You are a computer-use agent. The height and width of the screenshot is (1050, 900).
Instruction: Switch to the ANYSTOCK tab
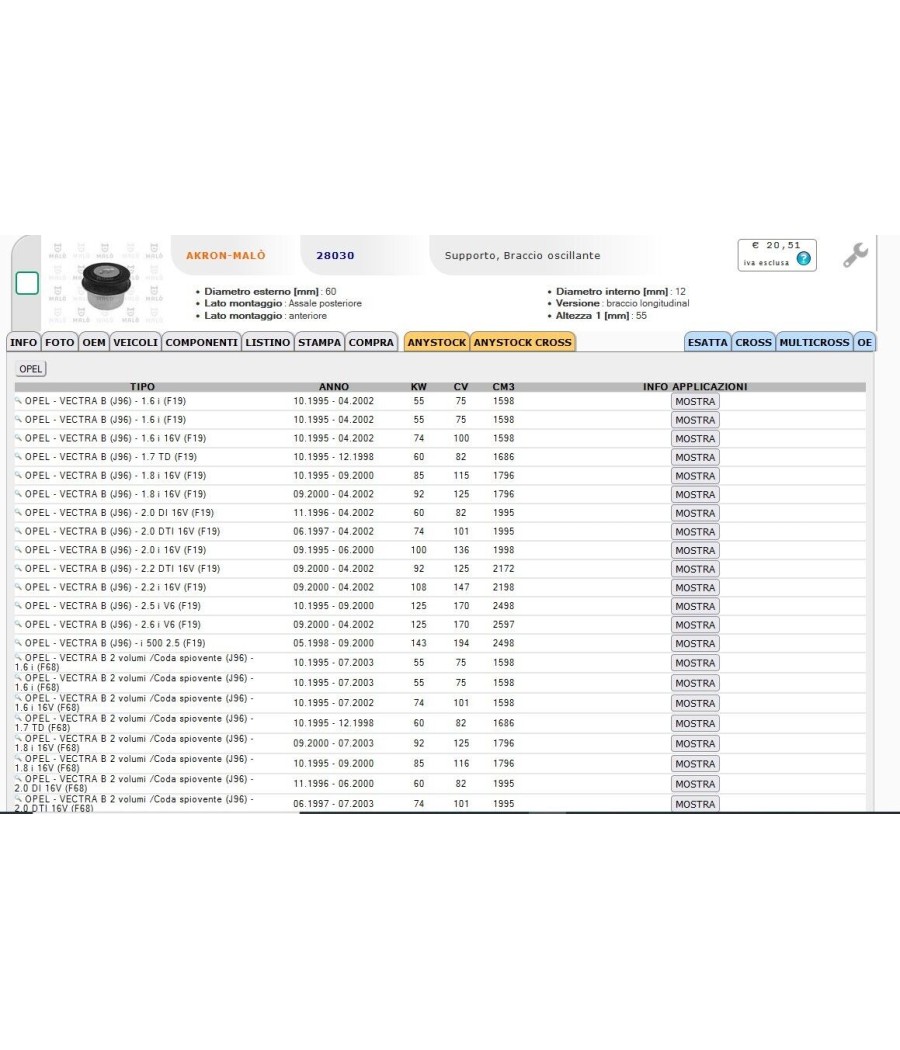437,342
